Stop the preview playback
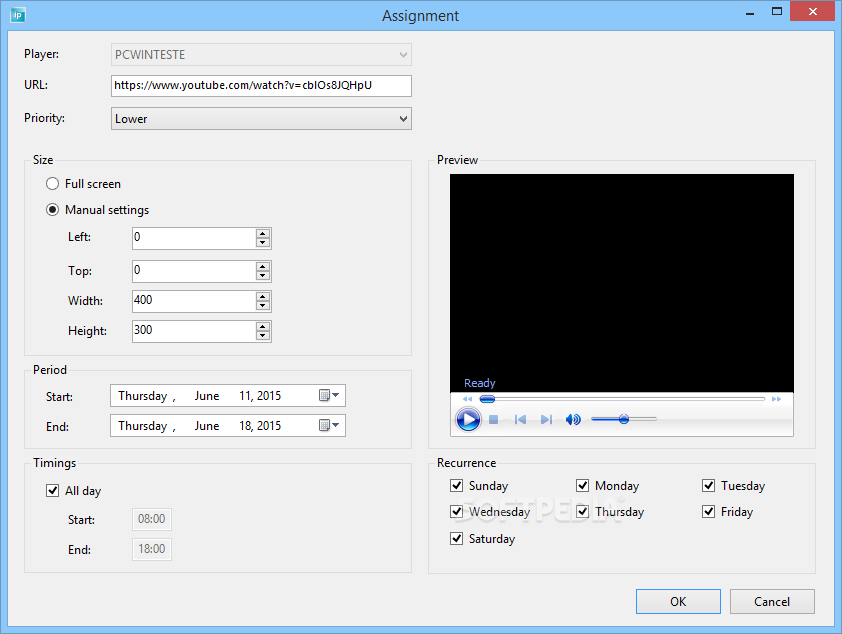 pyautogui.click(x=493, y=419)
